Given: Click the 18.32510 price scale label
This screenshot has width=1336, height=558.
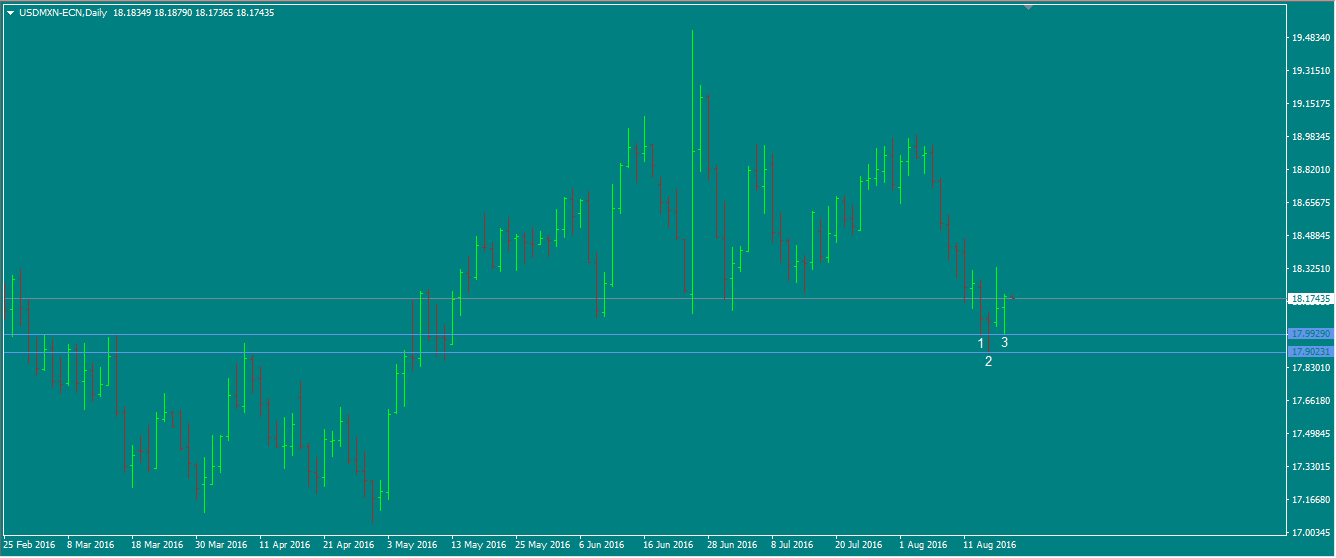Looking at the screenshot, I should click(1311, 269).
